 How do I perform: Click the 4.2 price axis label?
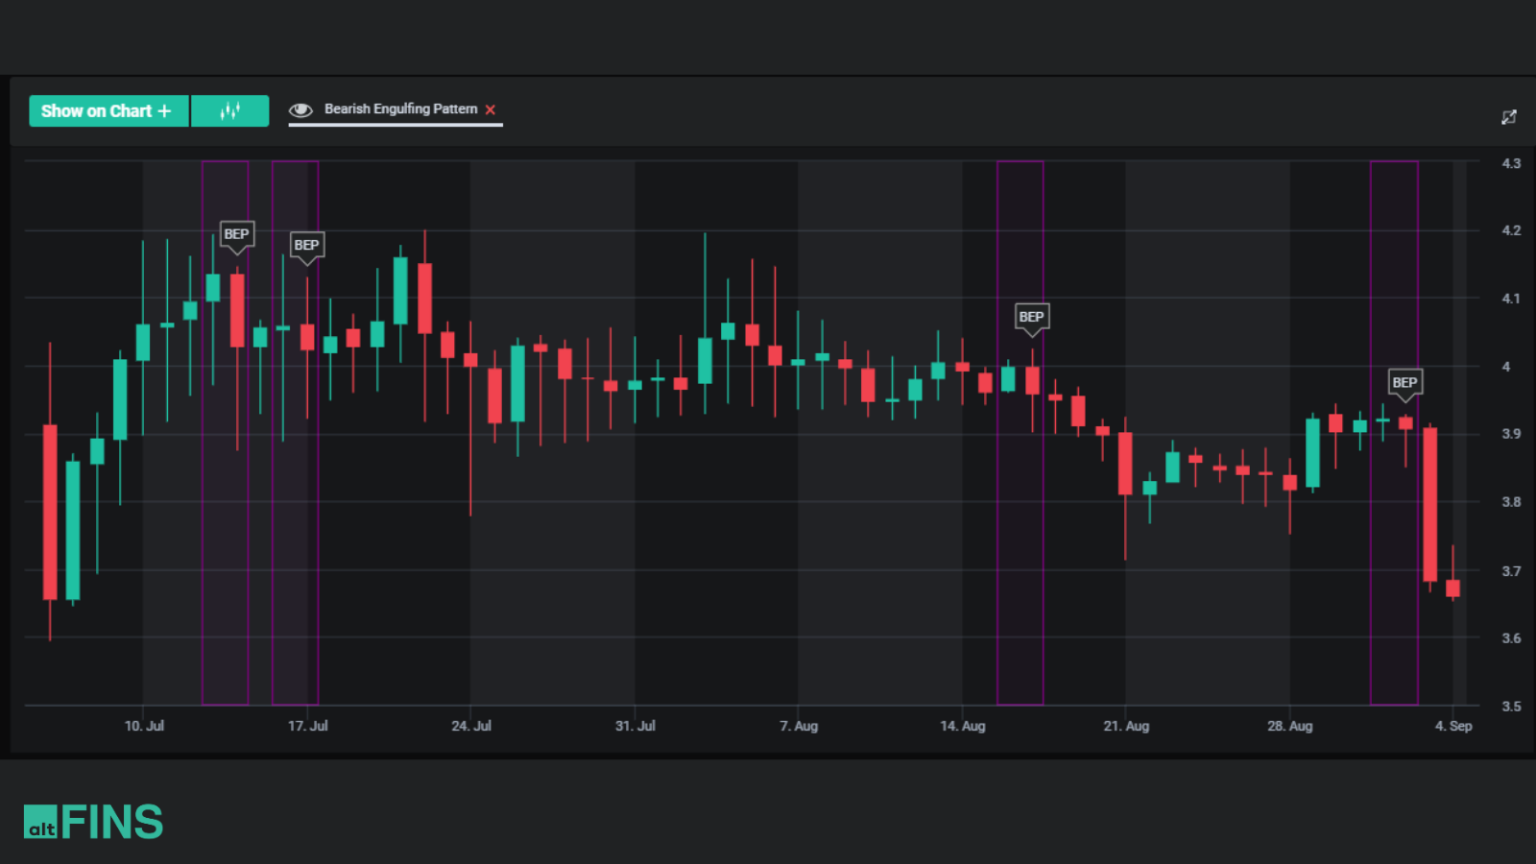pyautogui.click(x=1511, y=230)
